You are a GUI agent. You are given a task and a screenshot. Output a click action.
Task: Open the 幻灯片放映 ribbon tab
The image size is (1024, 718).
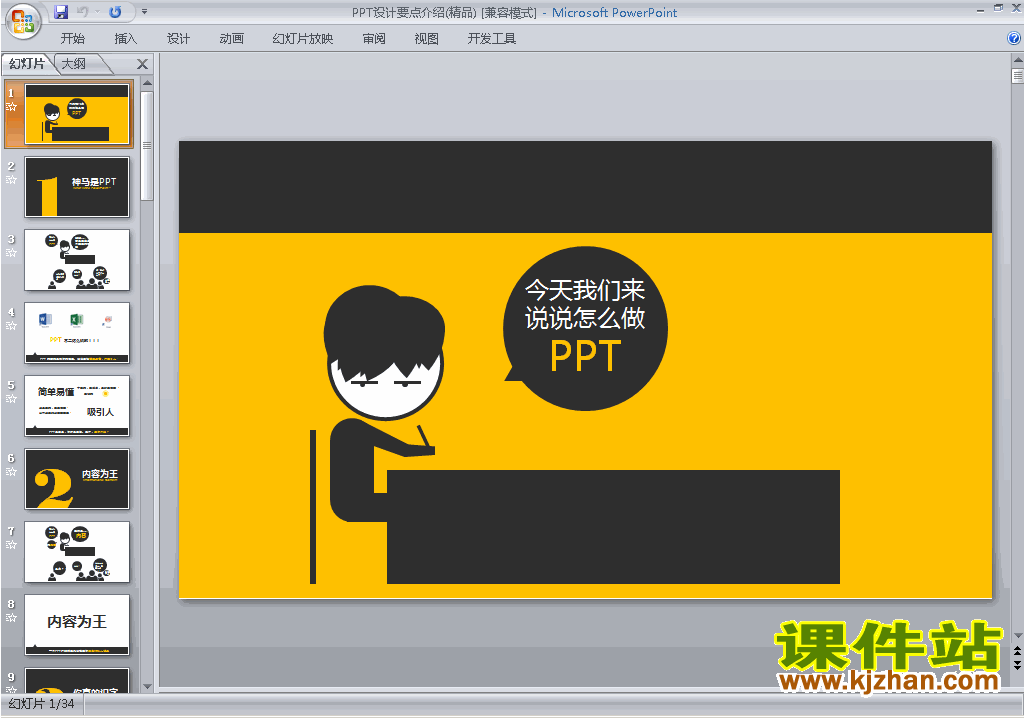point(303,39)
